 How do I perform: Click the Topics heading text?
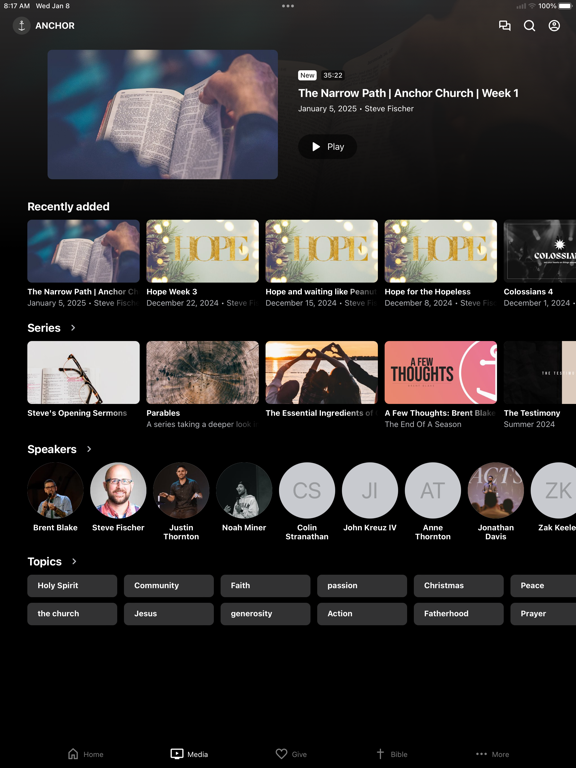point(45,561)
